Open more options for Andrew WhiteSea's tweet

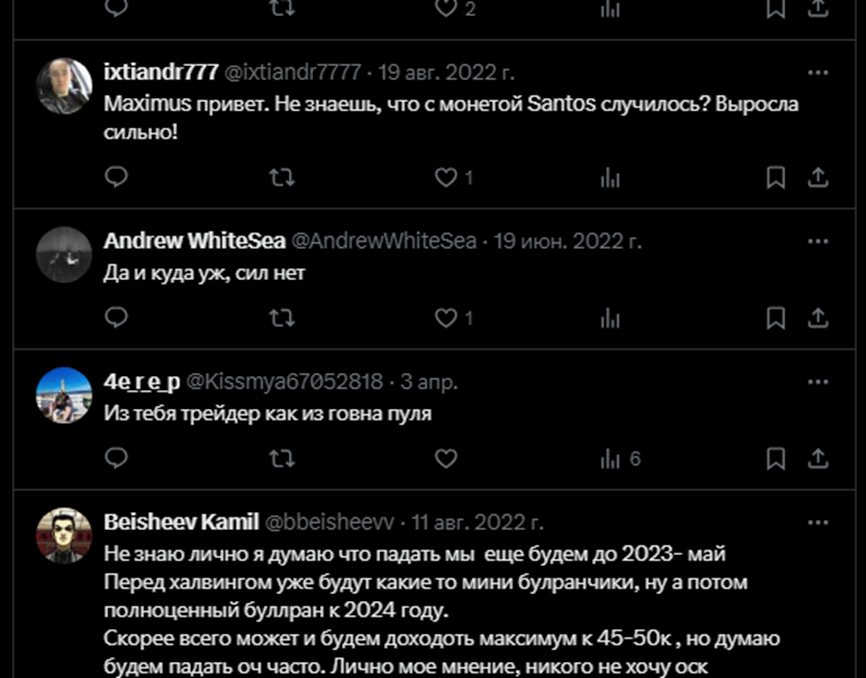click(818, 241)
